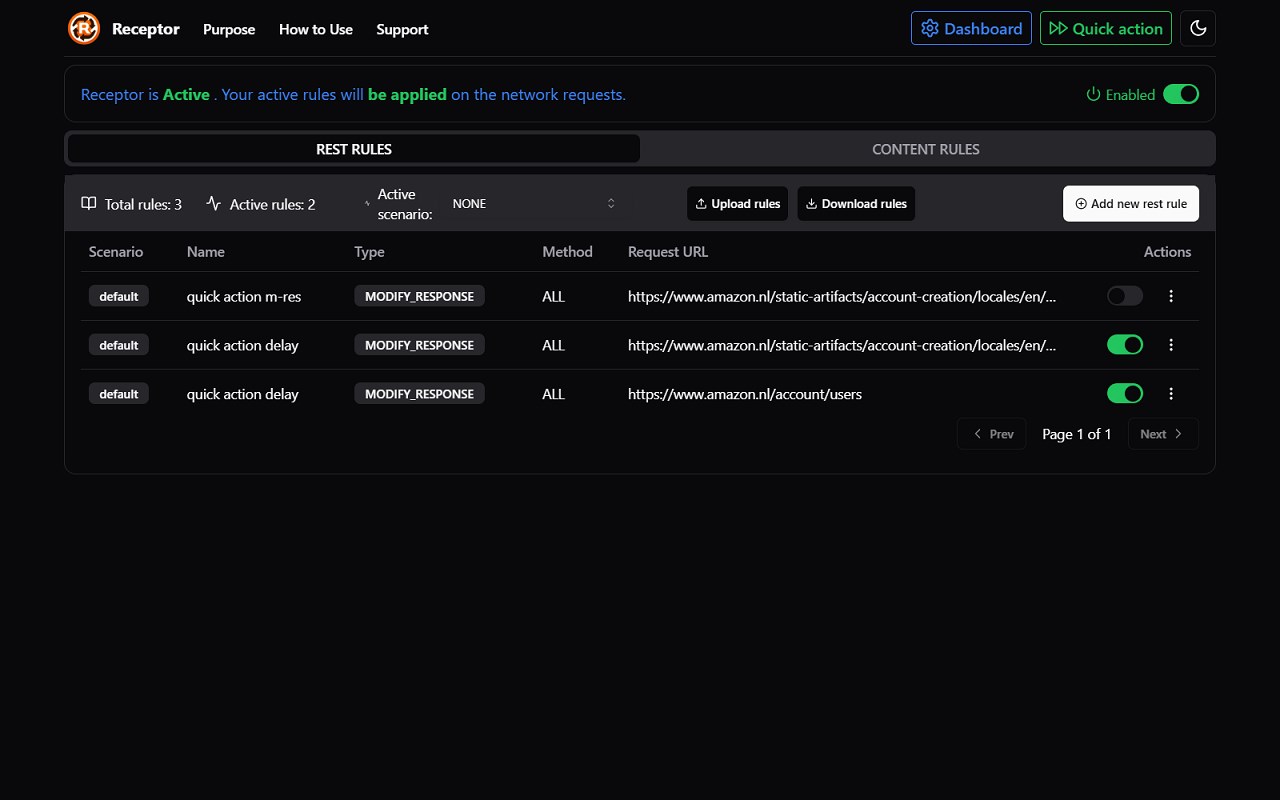
Task: Click the Quick action button
Action: click(1106, 29)
